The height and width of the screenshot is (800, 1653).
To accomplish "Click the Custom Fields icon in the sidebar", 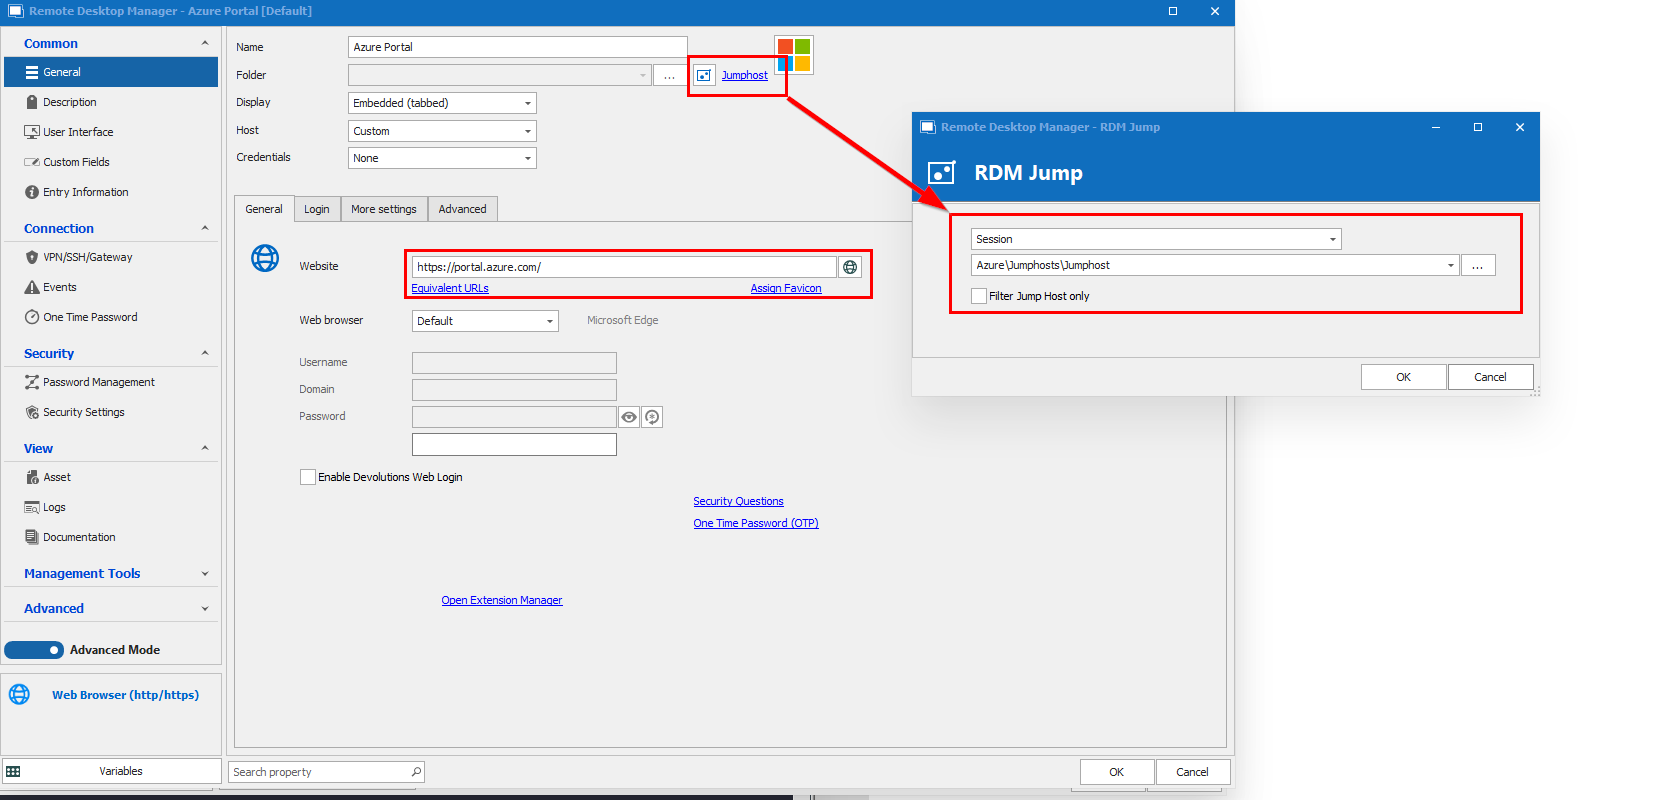I will point(32,162).
